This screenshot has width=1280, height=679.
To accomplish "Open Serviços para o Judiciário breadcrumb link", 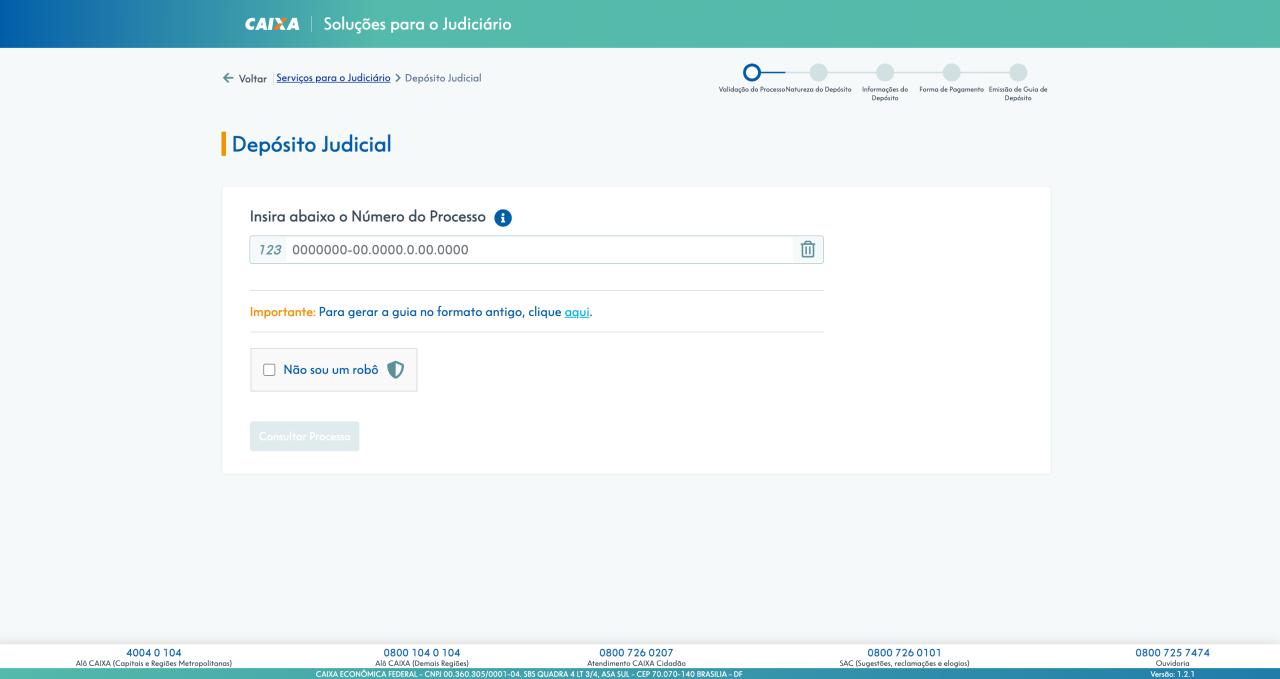I will point(333,78).
